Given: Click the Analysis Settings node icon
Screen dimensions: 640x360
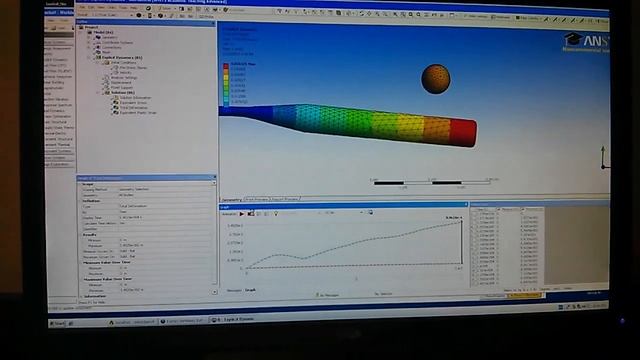Looking at the screenshot, I should (x=107, y=77).
